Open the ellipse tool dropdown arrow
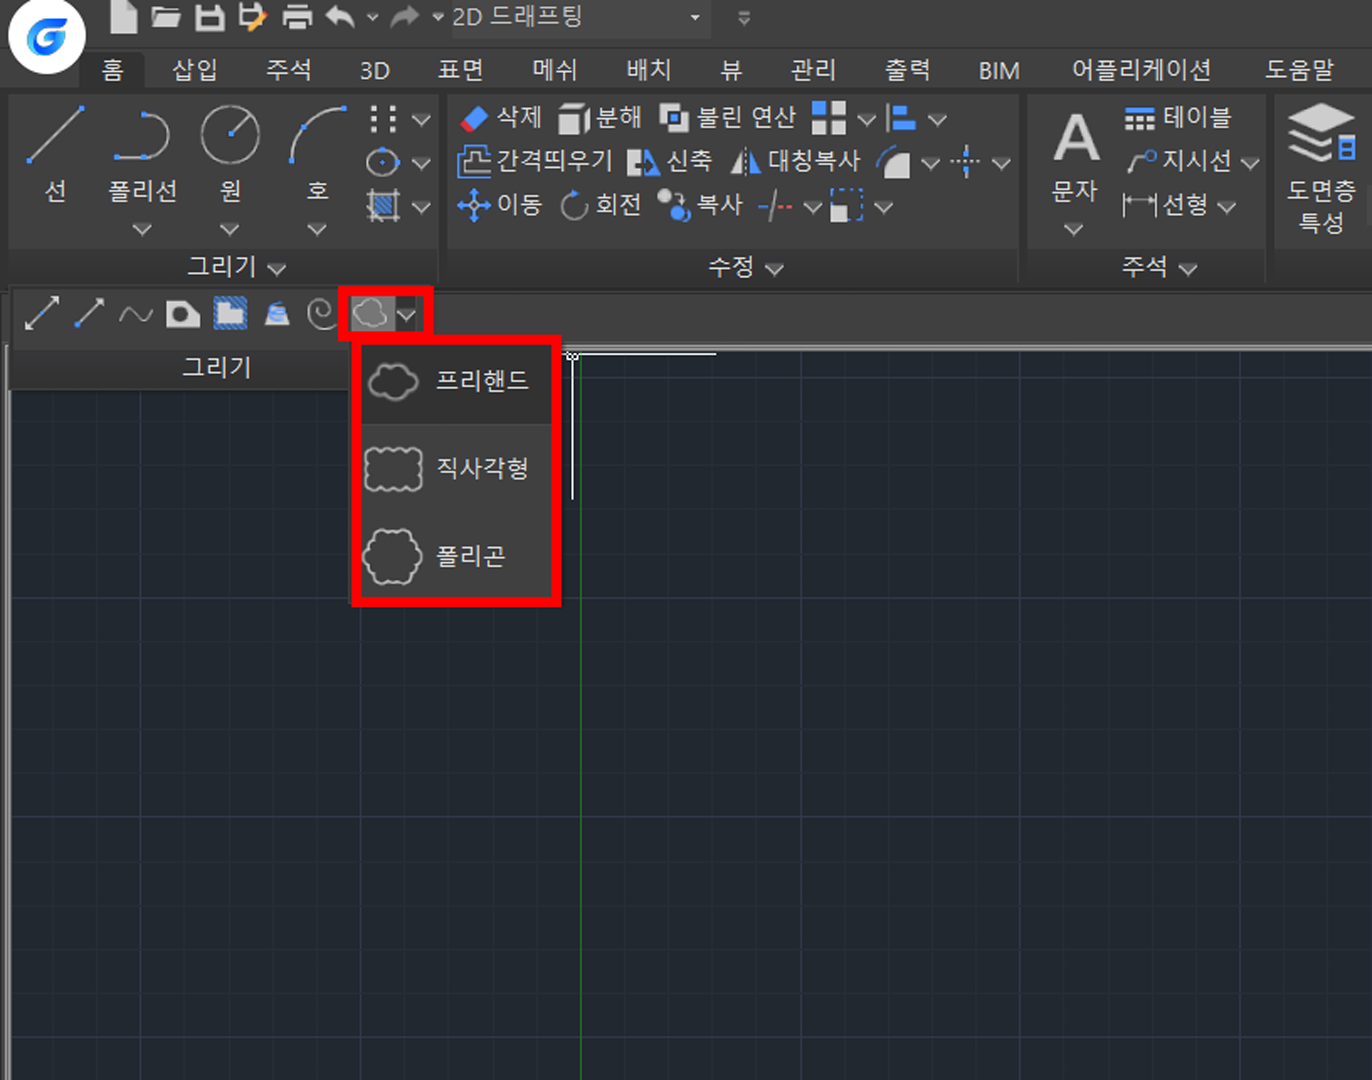This screenshot has height=1080, width=1372. point(422,163)
